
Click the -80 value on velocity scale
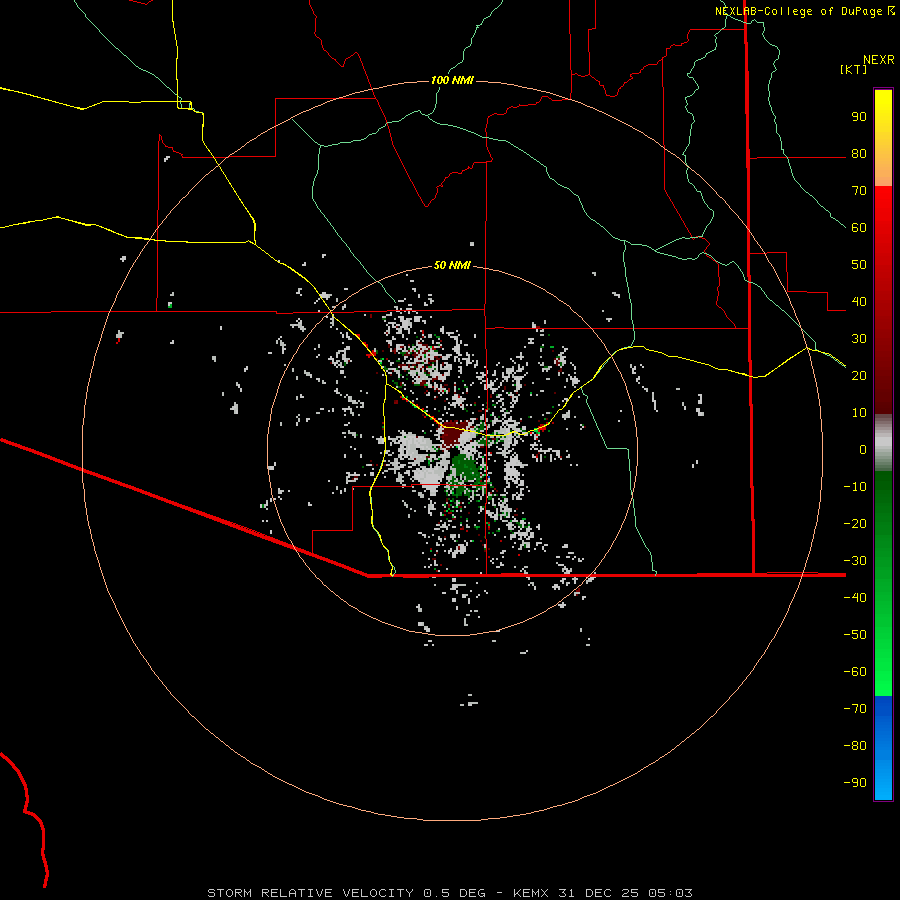click(855, 746)
